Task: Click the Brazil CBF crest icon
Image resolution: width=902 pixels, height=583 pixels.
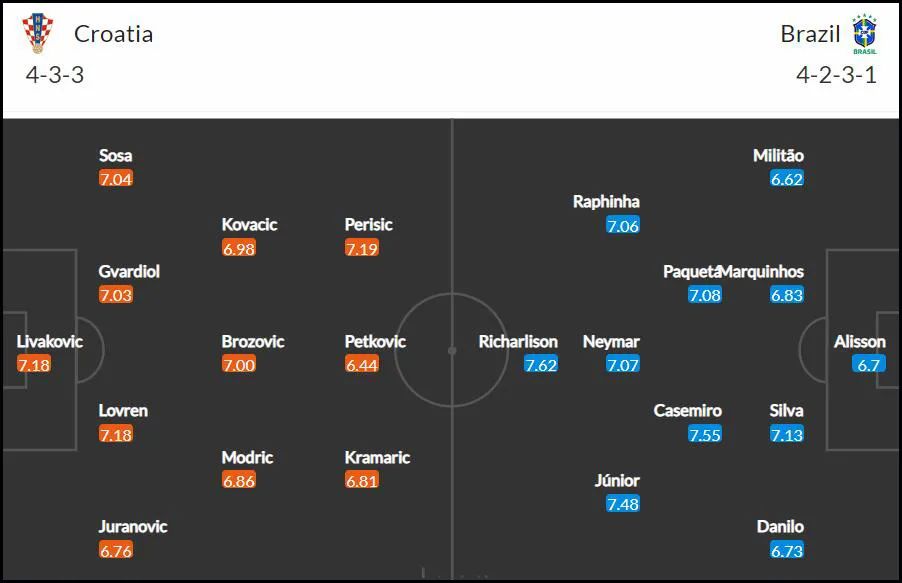Action: (864, 34)
